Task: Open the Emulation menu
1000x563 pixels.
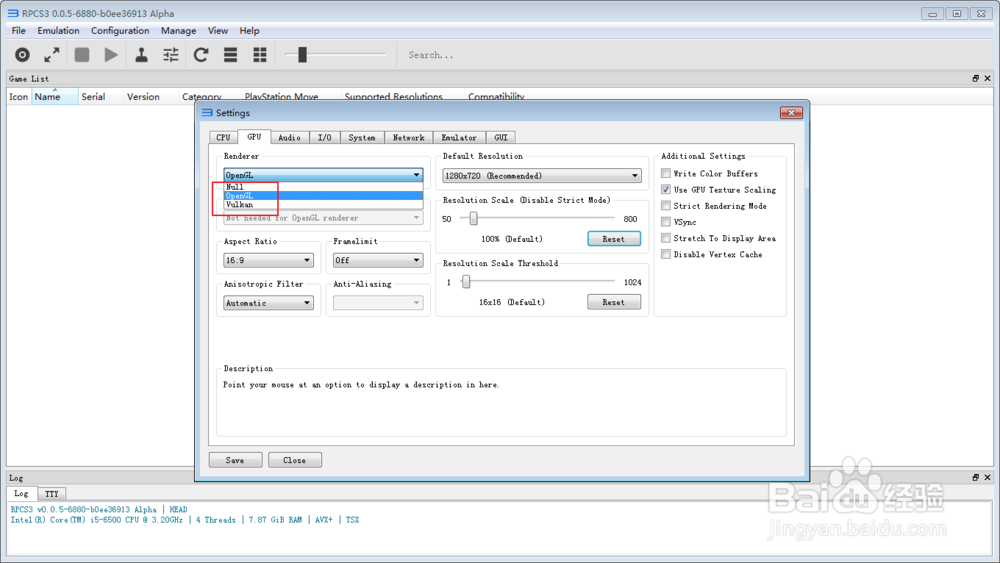Action: pyautogui.click(x=58, y=31)
